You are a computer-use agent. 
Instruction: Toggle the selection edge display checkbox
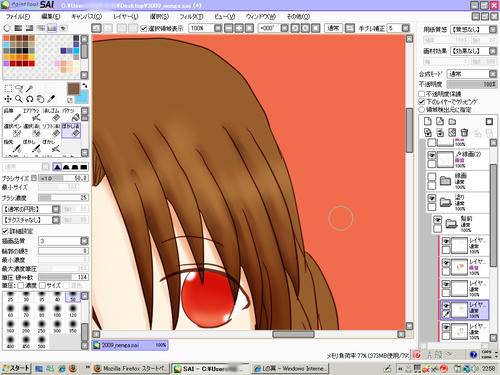(144, 28)
